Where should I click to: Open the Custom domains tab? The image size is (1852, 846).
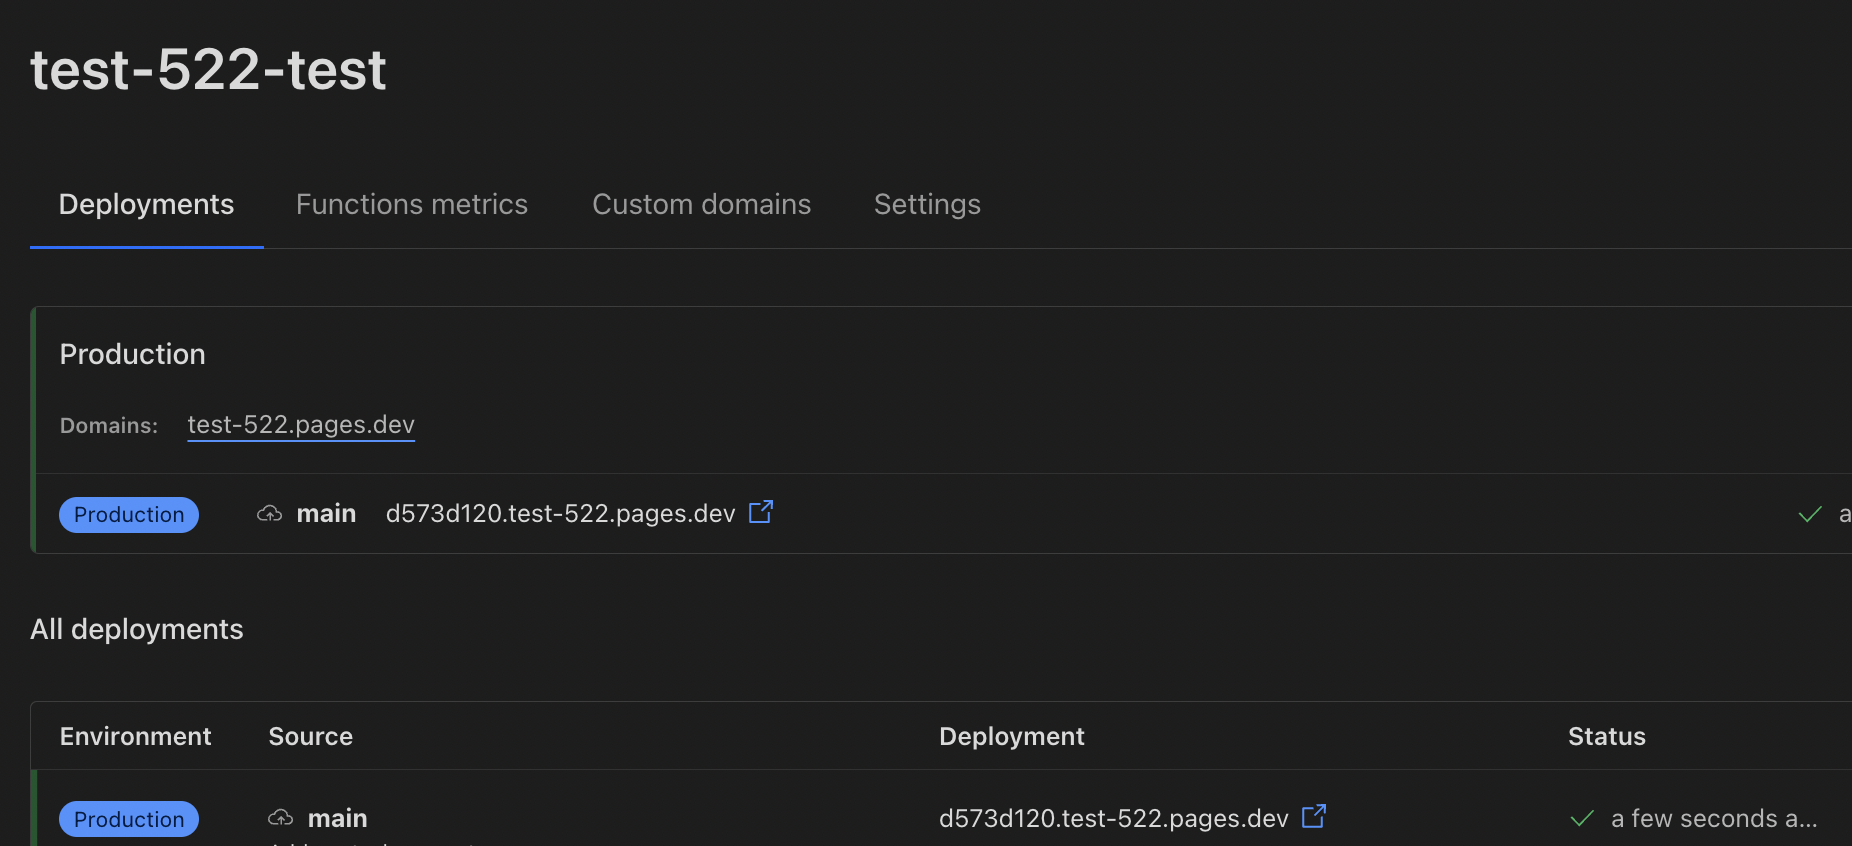702,204
